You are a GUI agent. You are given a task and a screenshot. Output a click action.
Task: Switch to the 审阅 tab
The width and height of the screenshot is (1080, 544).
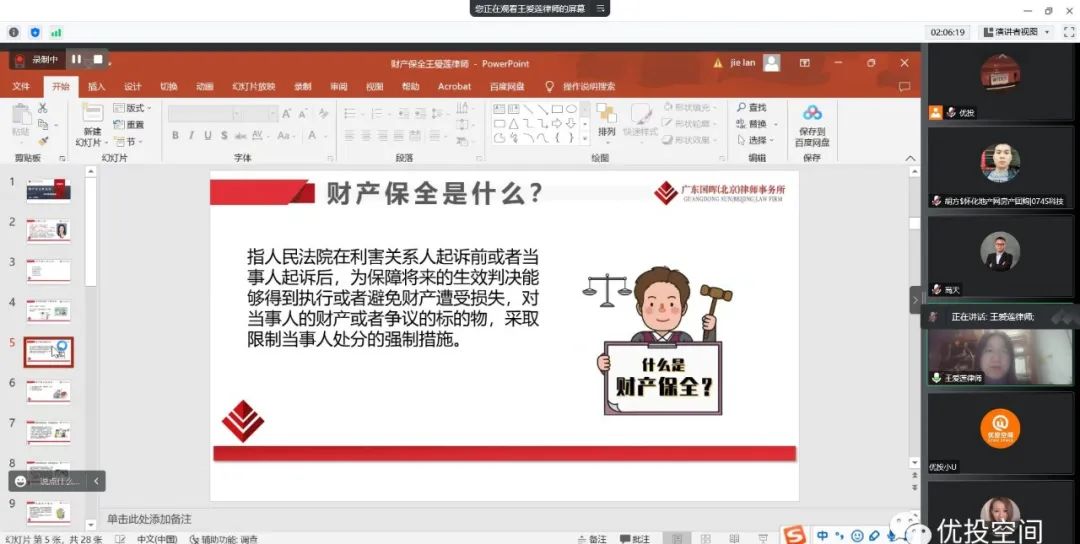click(338, 87)
